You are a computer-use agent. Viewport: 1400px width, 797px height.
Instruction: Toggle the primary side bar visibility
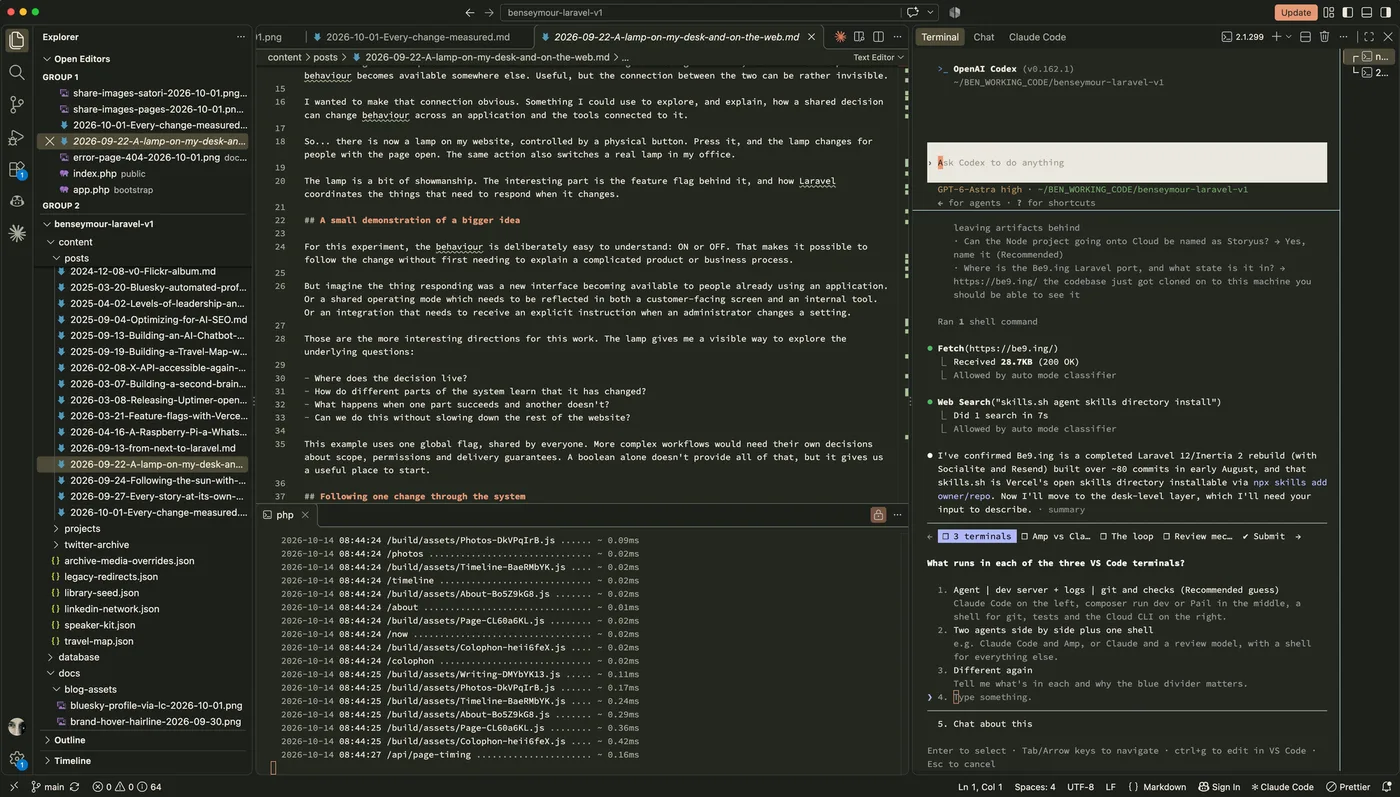coord(1347,12)
